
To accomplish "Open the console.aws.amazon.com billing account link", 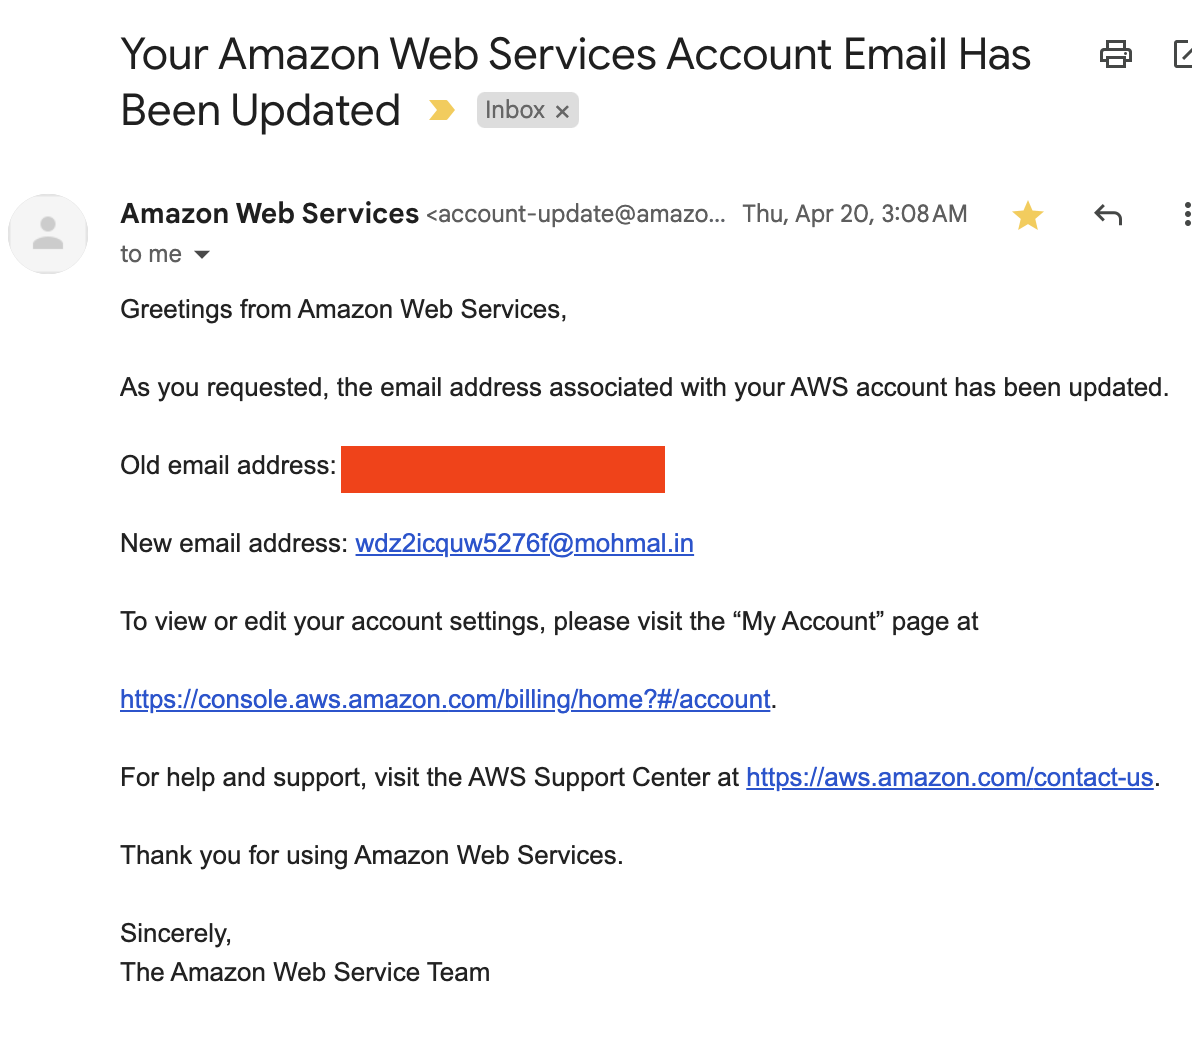I will (445, 700).
